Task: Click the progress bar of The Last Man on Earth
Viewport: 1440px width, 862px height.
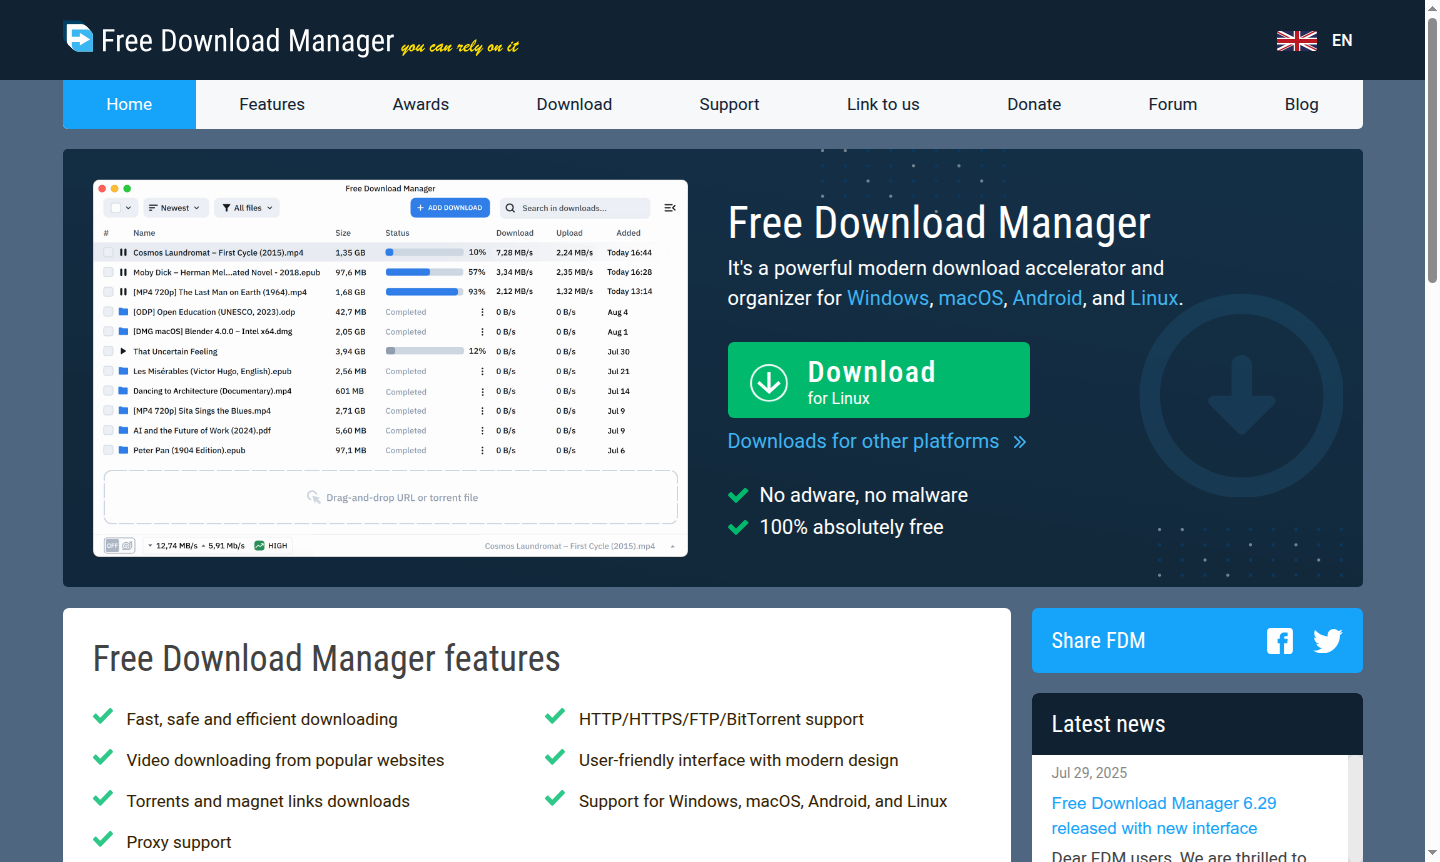Action: [x=422, y=291]
